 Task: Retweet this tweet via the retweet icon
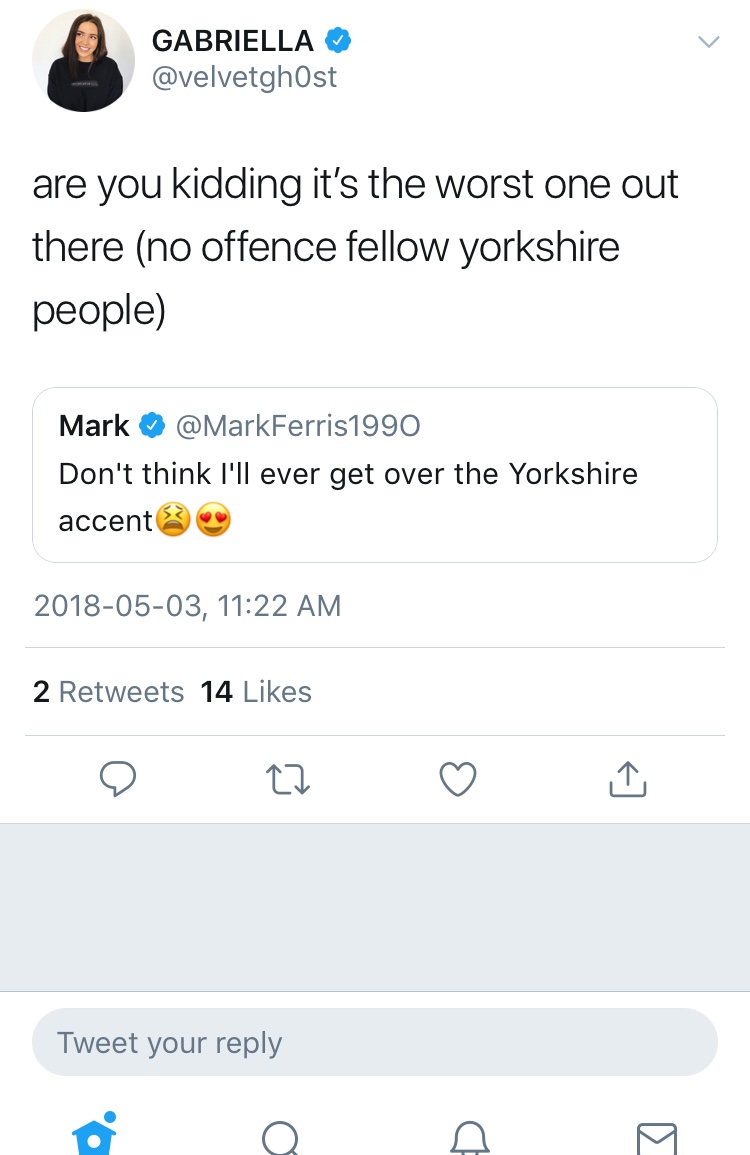point(288,779)
